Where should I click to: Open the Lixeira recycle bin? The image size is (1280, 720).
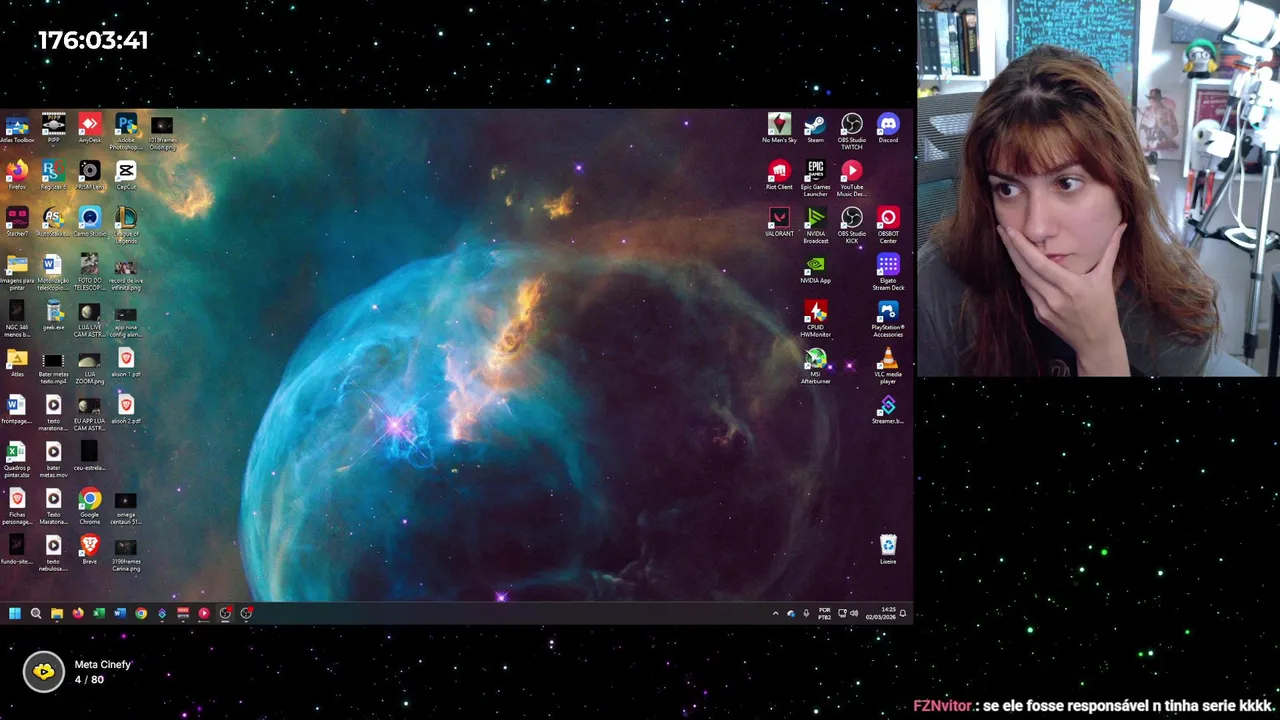[x=888, y=550]
